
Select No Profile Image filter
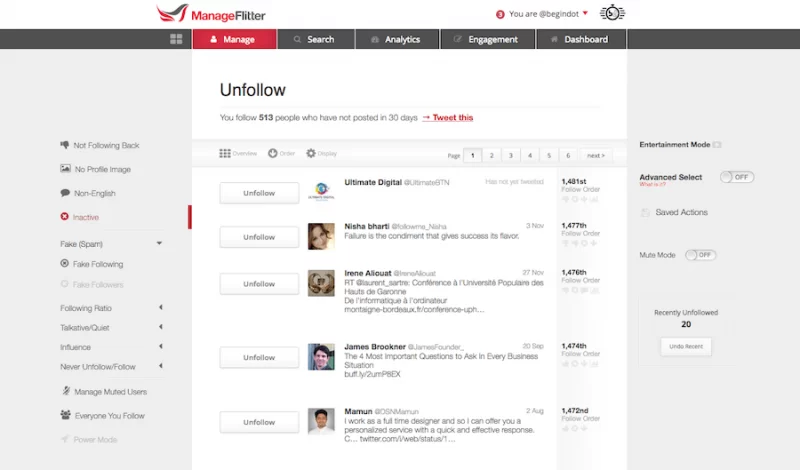(x=95, y=169)
